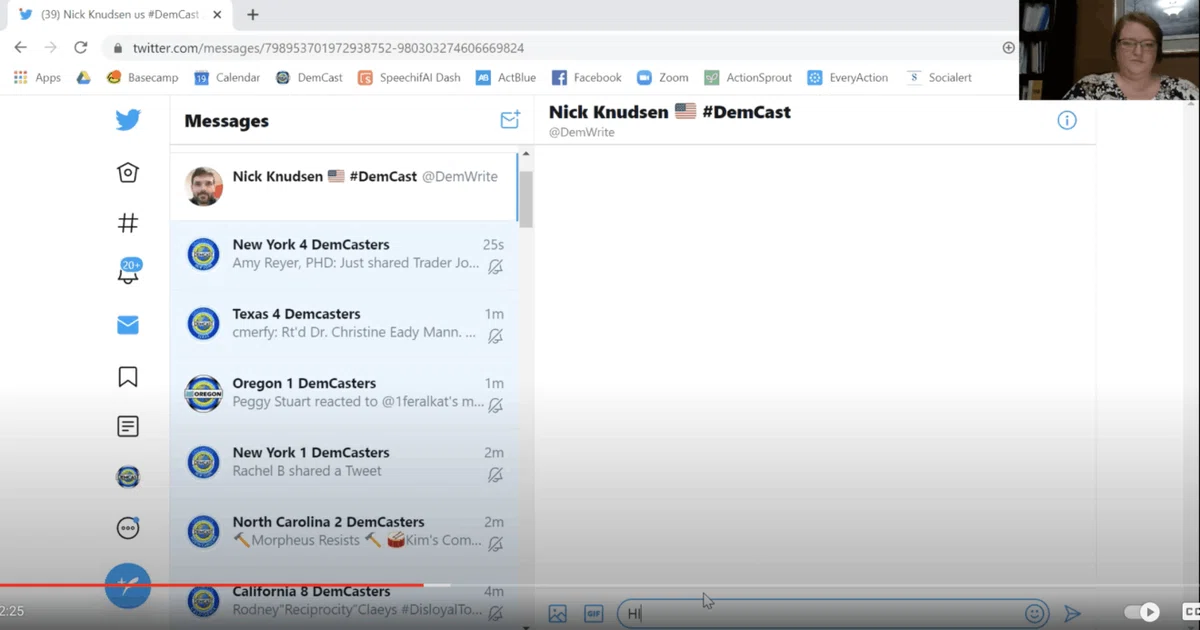This screenshot has height=630, width=1200.
Task: Click muted bell on Oregon 1 DemCasters
Action: pos(495,405)
